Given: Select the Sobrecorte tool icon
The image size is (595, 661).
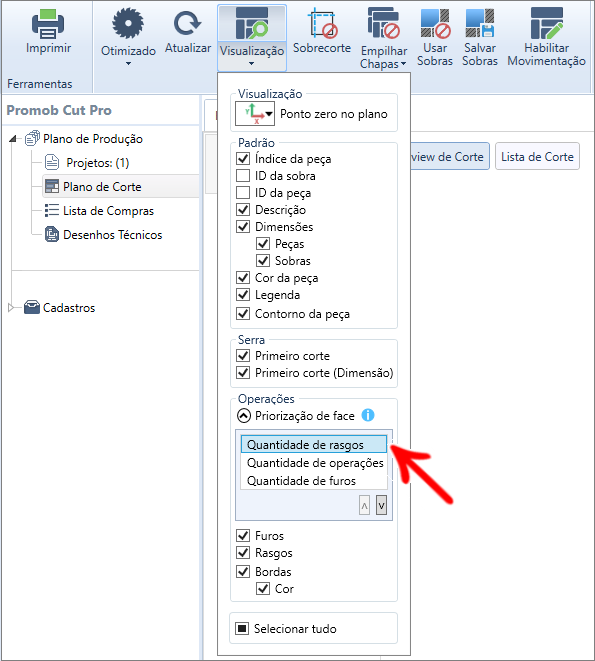Looking at the screenshot, I should click(322, 24).
